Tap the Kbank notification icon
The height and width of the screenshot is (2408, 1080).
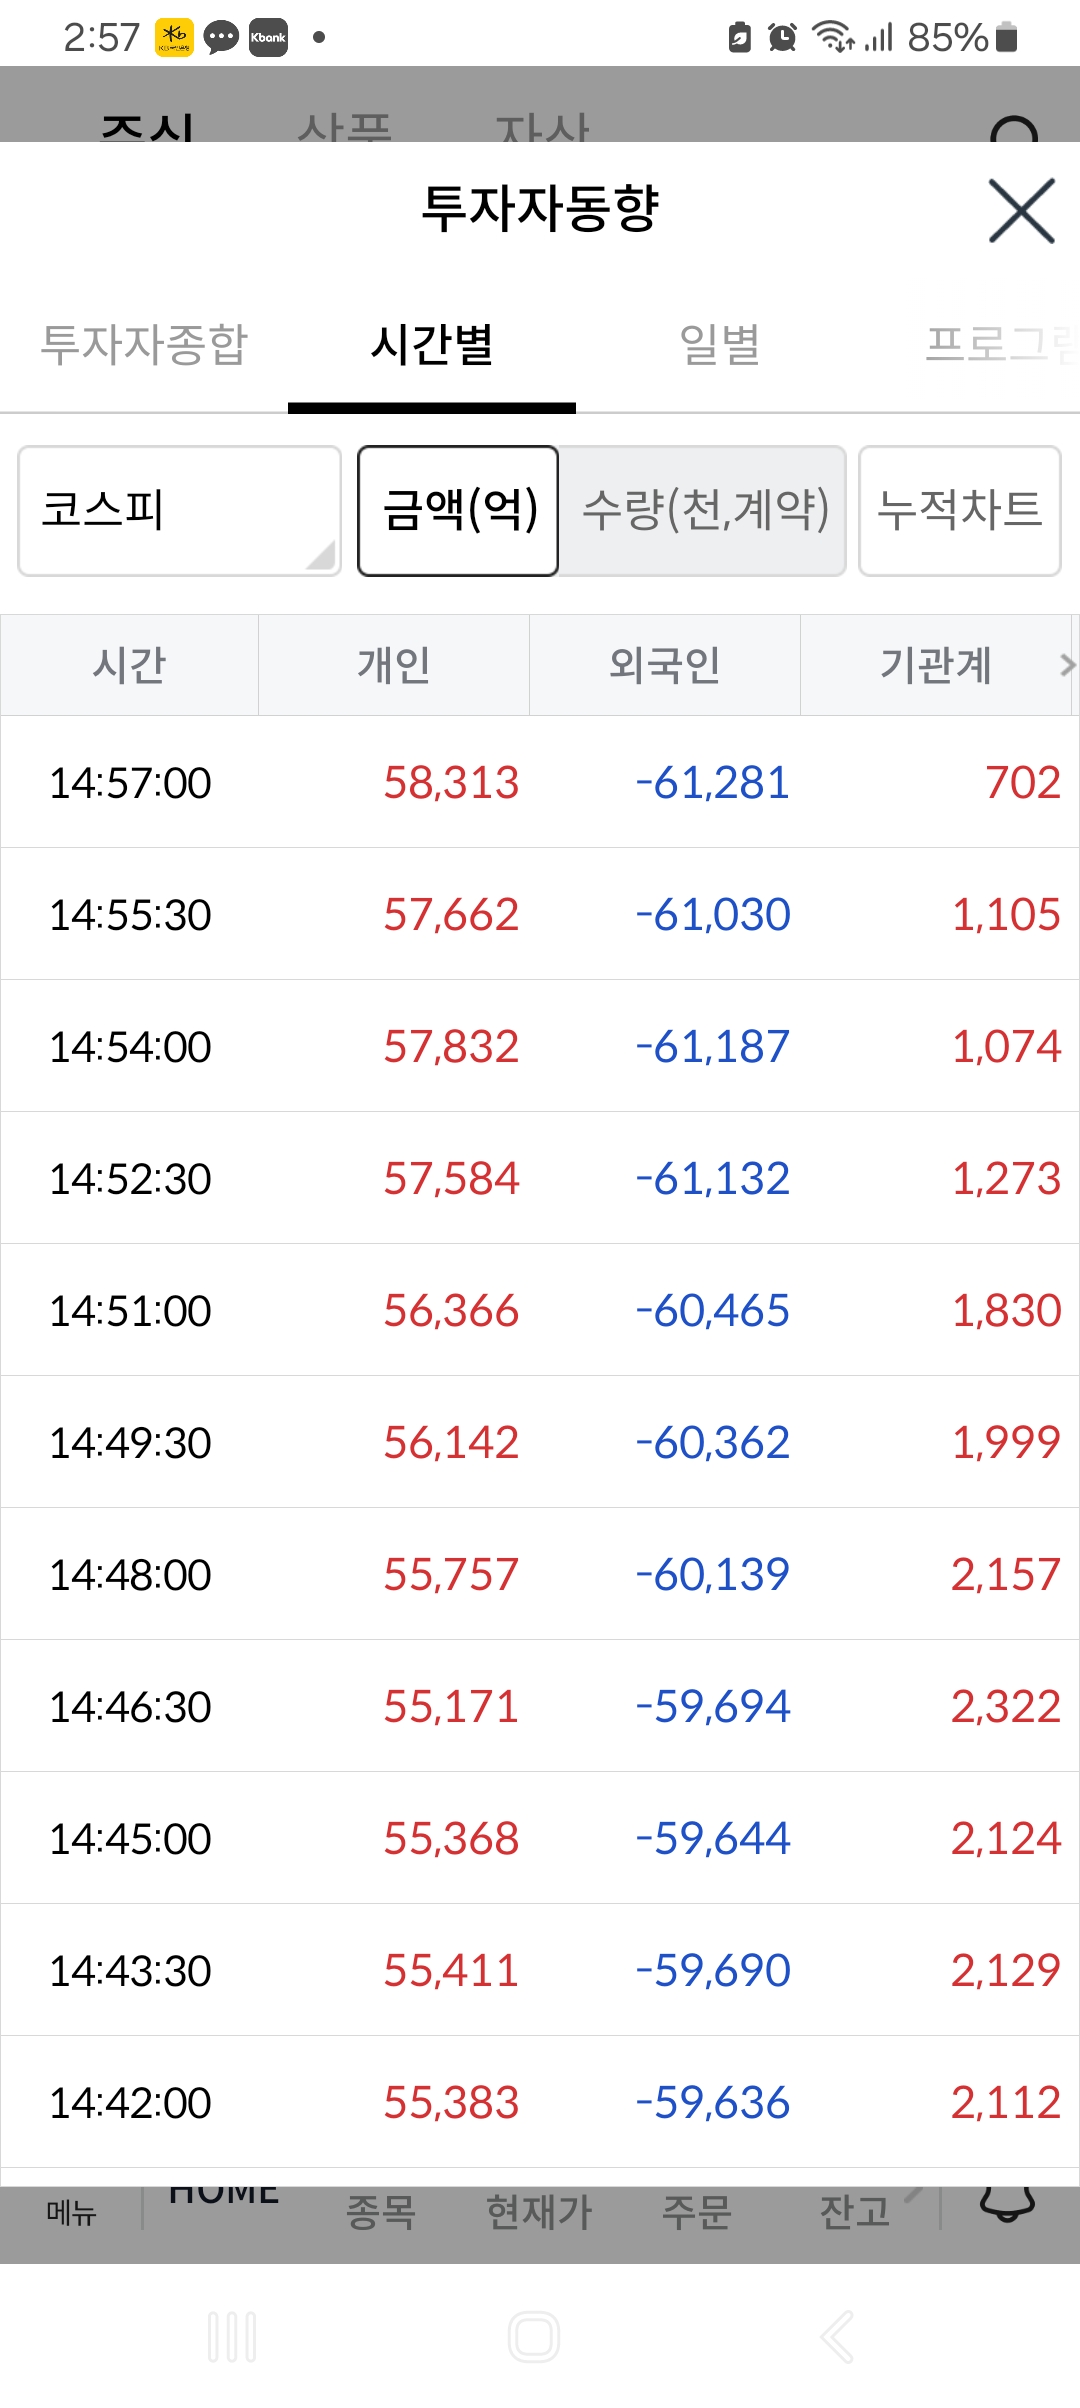268,38
